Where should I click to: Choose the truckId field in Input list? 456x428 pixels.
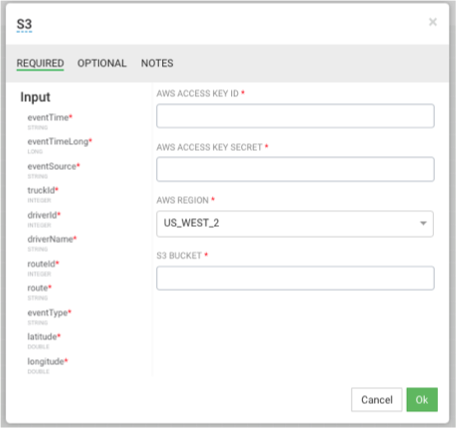click(43, 194)
